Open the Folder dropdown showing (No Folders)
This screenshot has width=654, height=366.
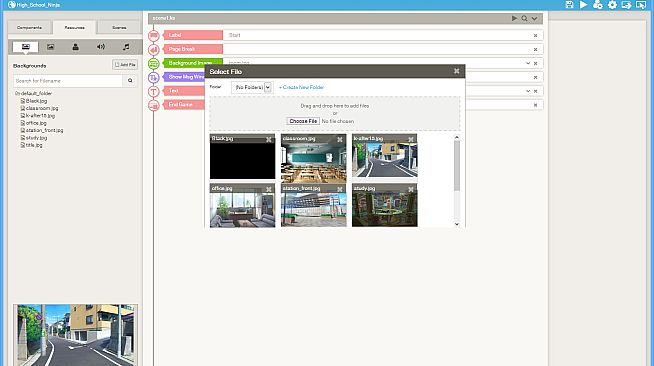coord(252,87)
